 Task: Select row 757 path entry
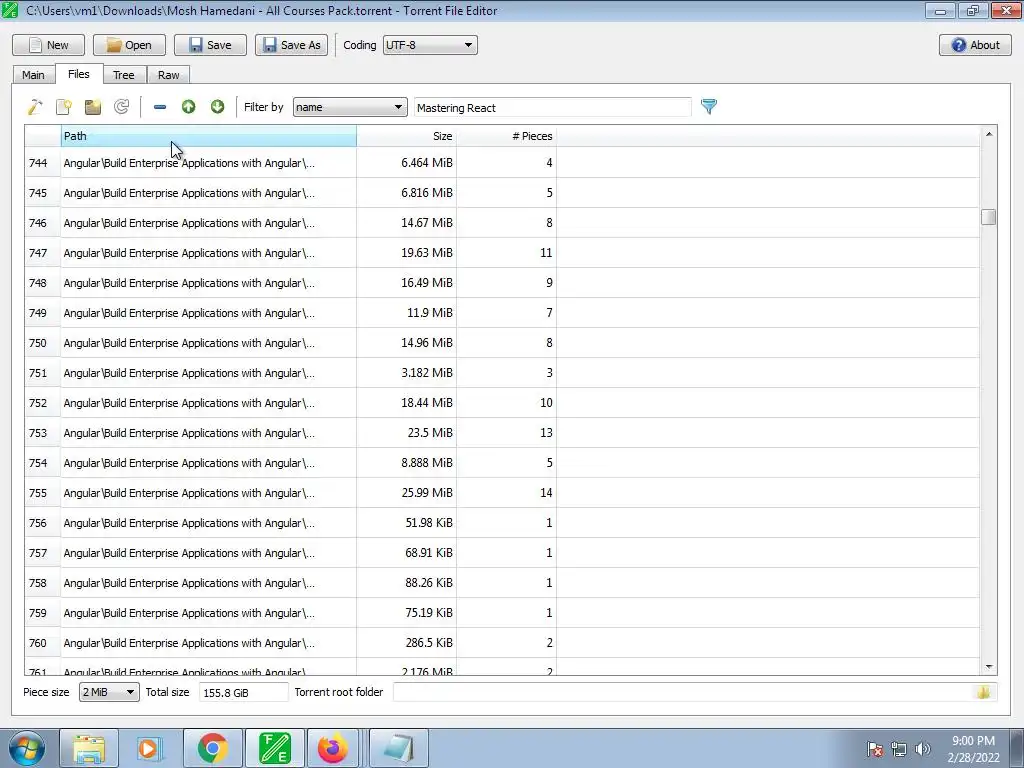click(209, 553)
